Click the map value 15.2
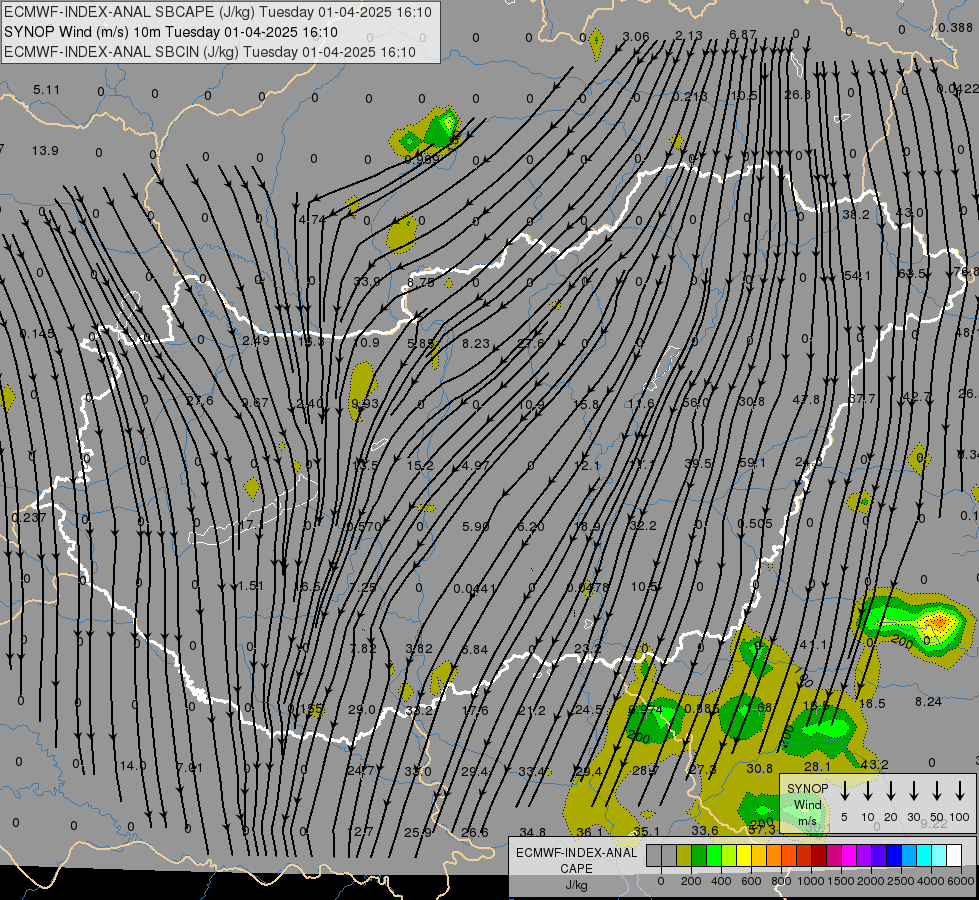This screenshot has height=900, width=979. tap(420, 466)
